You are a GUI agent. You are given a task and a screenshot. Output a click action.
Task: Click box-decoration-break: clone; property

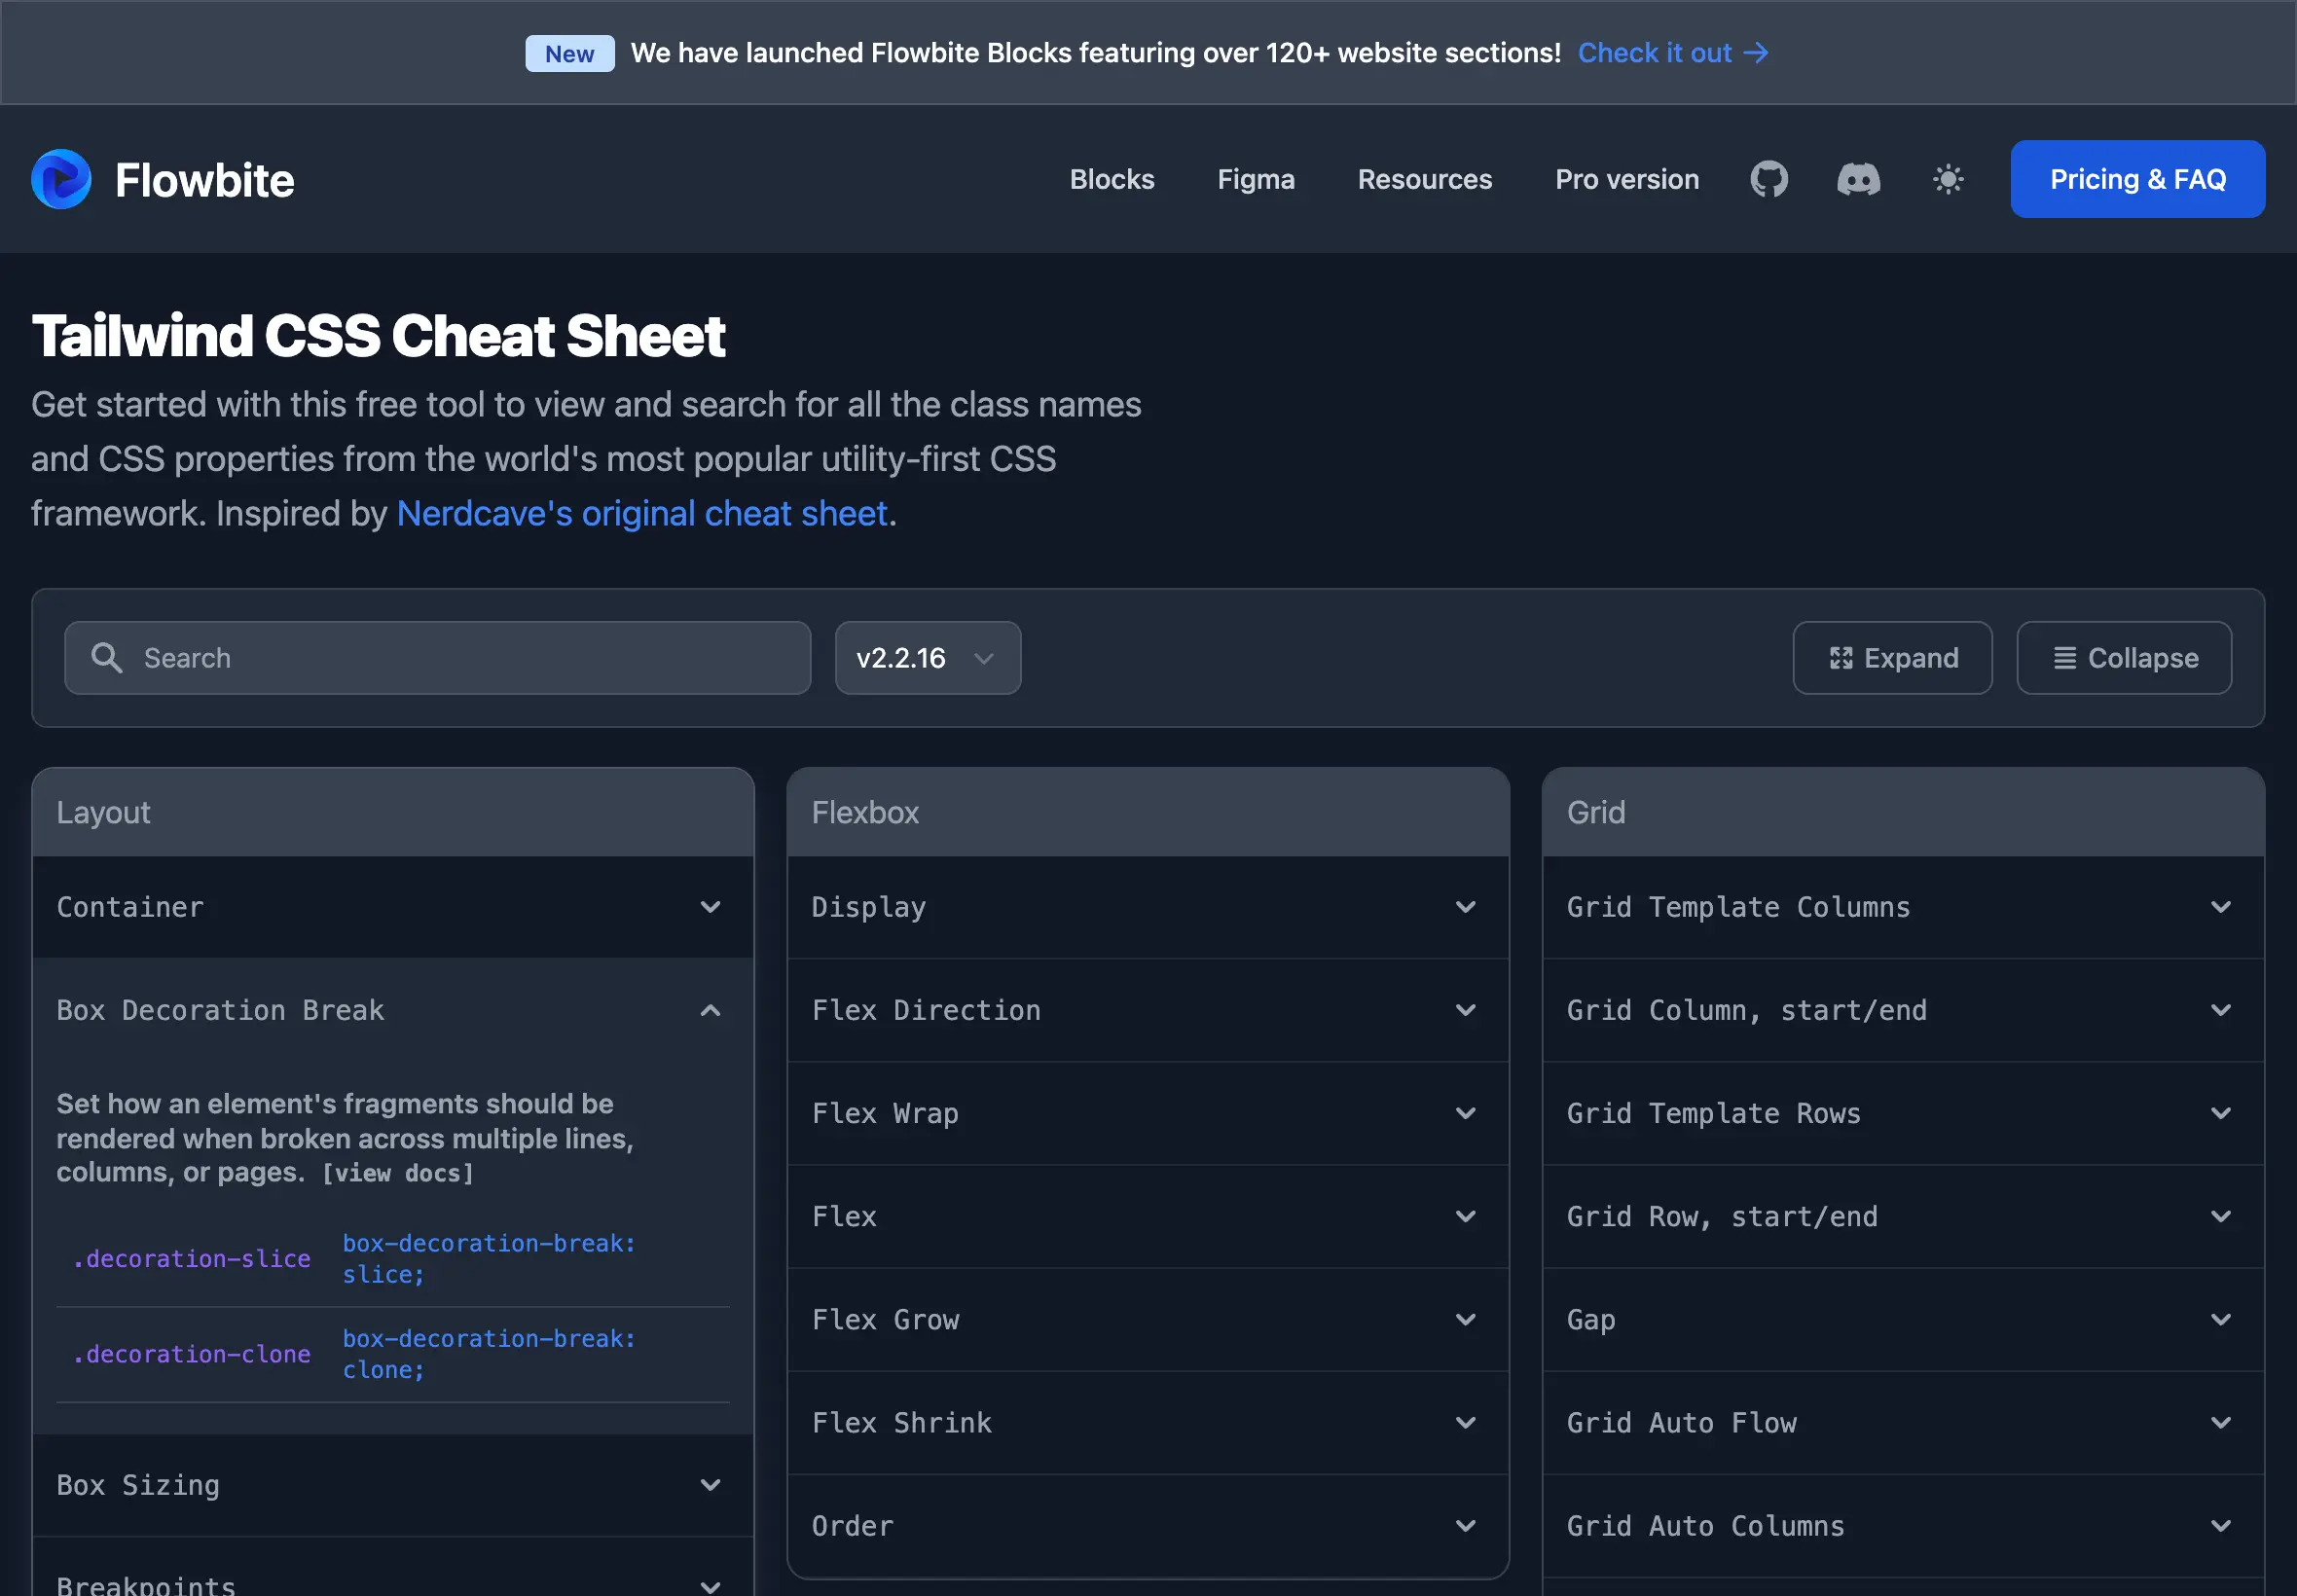[x=489, y=1354]
